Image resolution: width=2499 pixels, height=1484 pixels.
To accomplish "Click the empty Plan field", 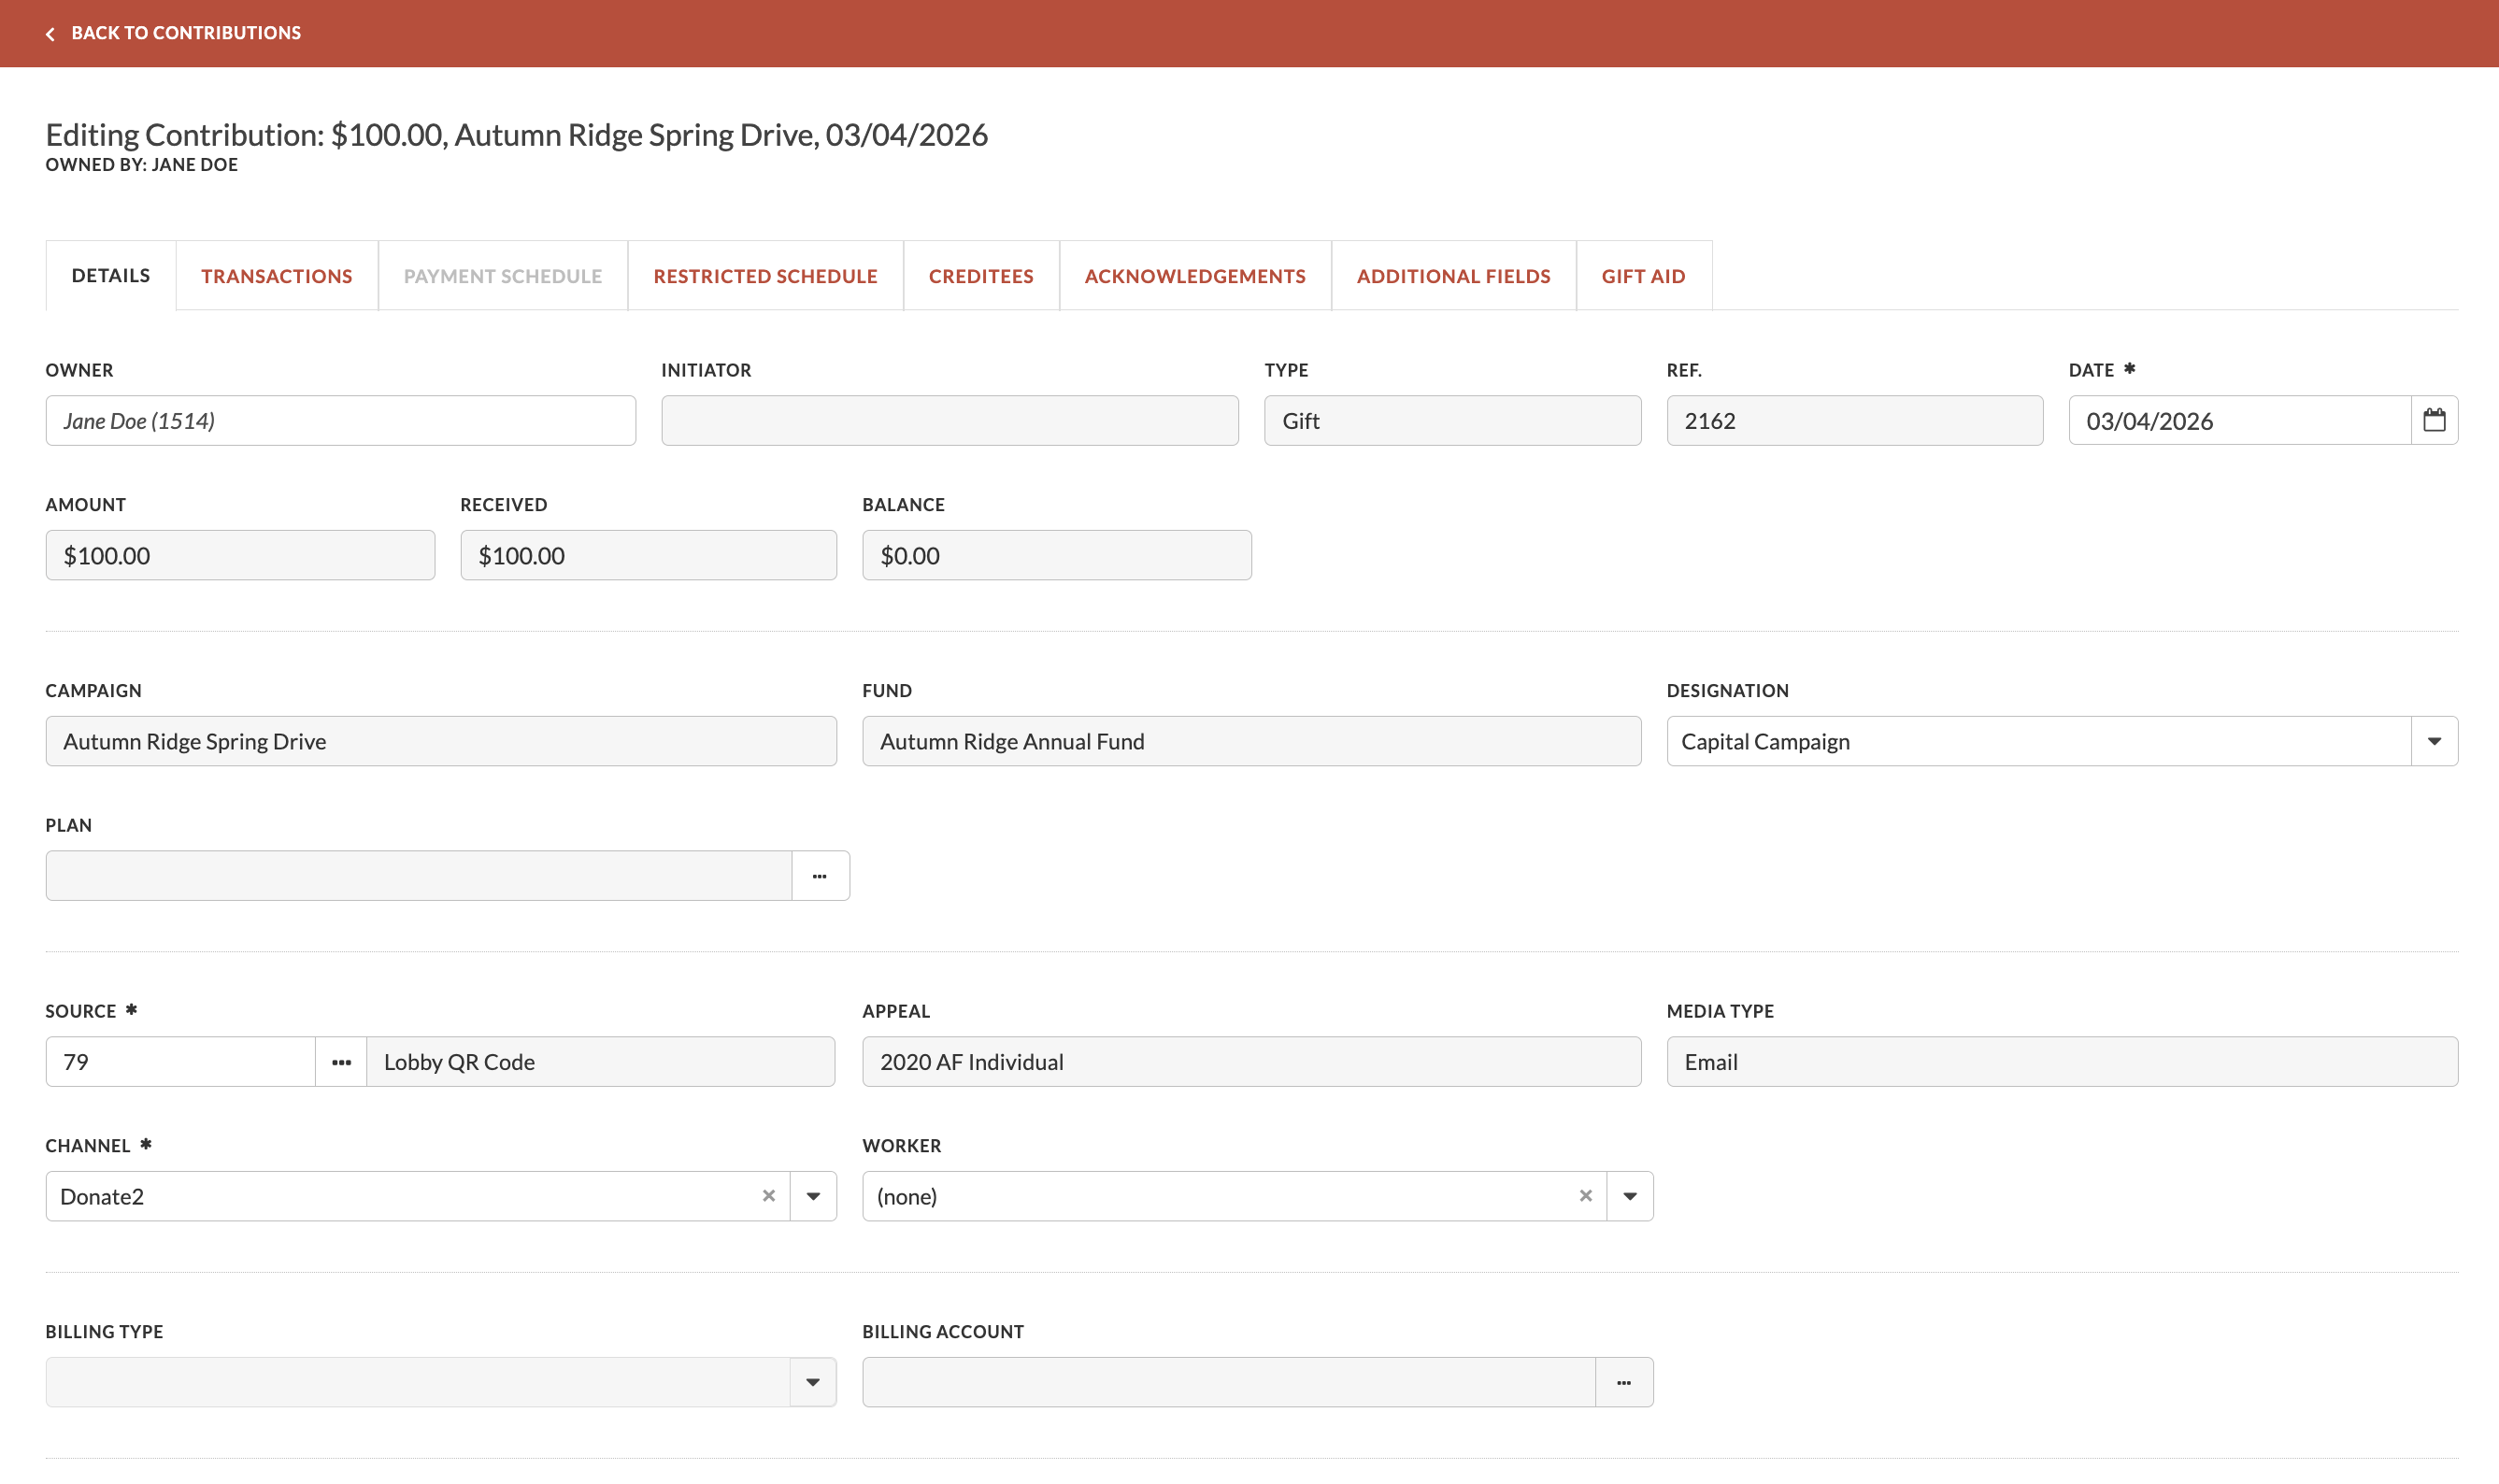I will (419, 876).
